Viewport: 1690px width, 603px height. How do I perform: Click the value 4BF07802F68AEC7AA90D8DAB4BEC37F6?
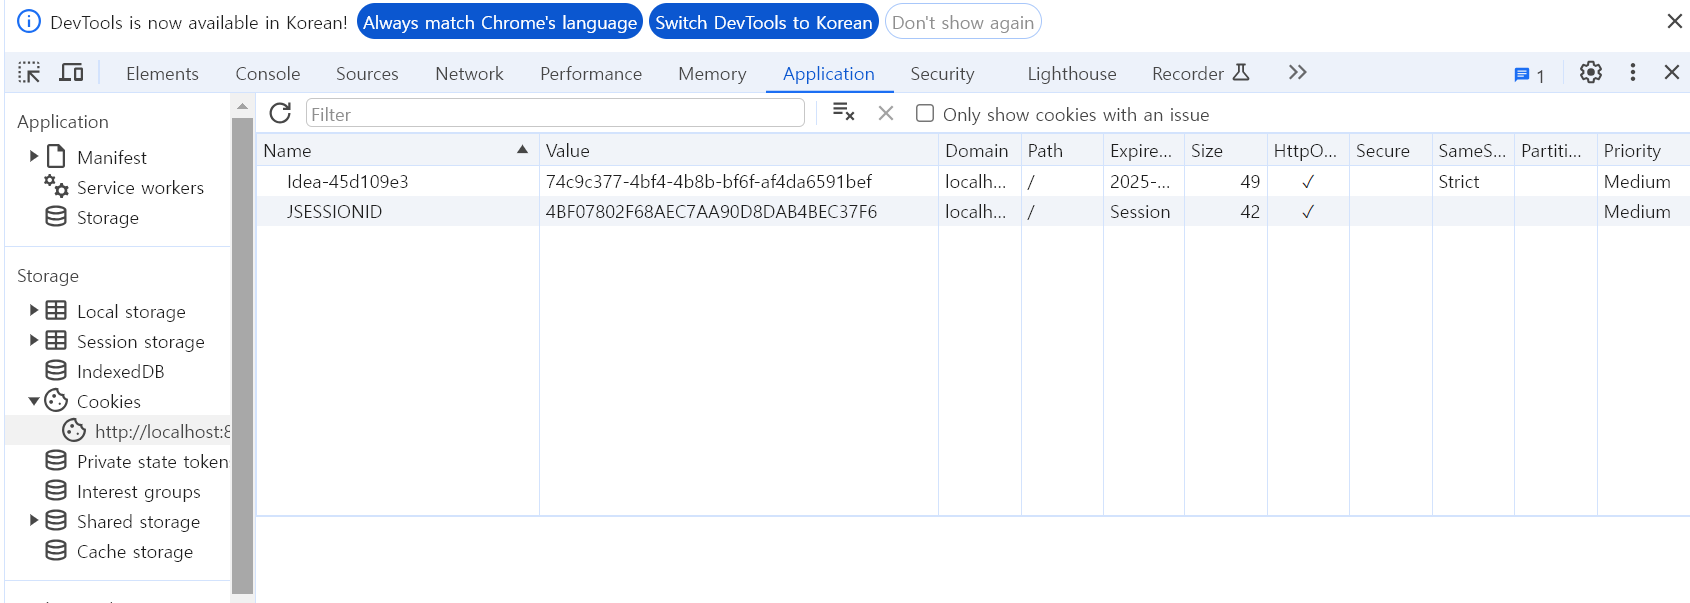(711, 211)
